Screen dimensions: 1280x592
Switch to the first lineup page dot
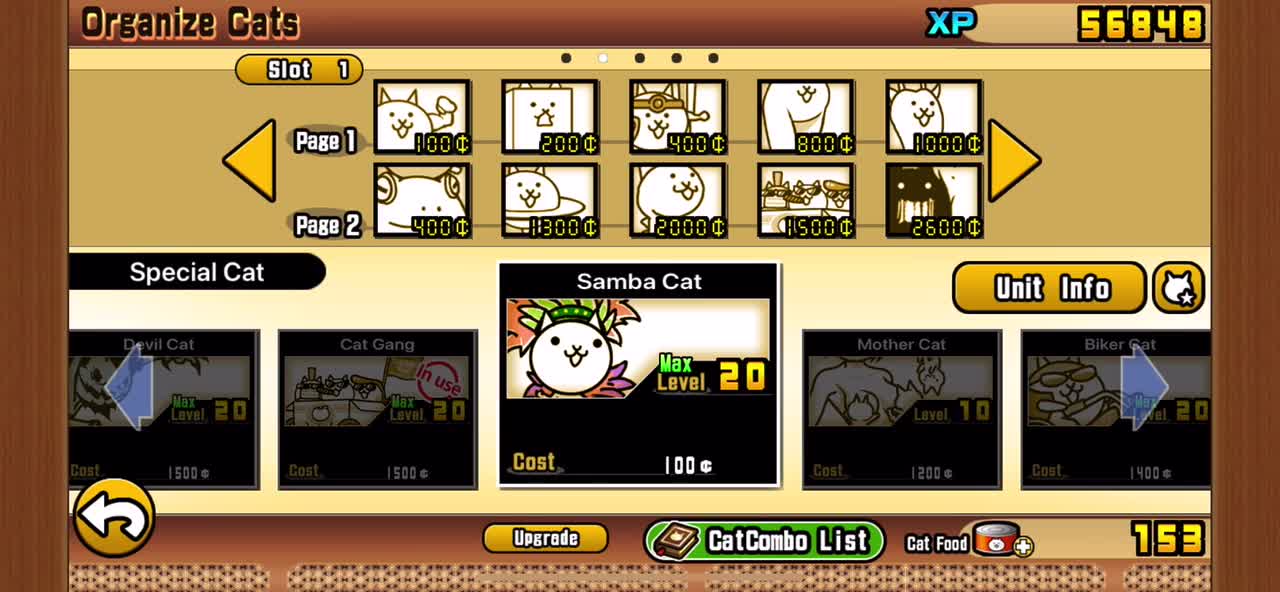click(x=566, y=58)
